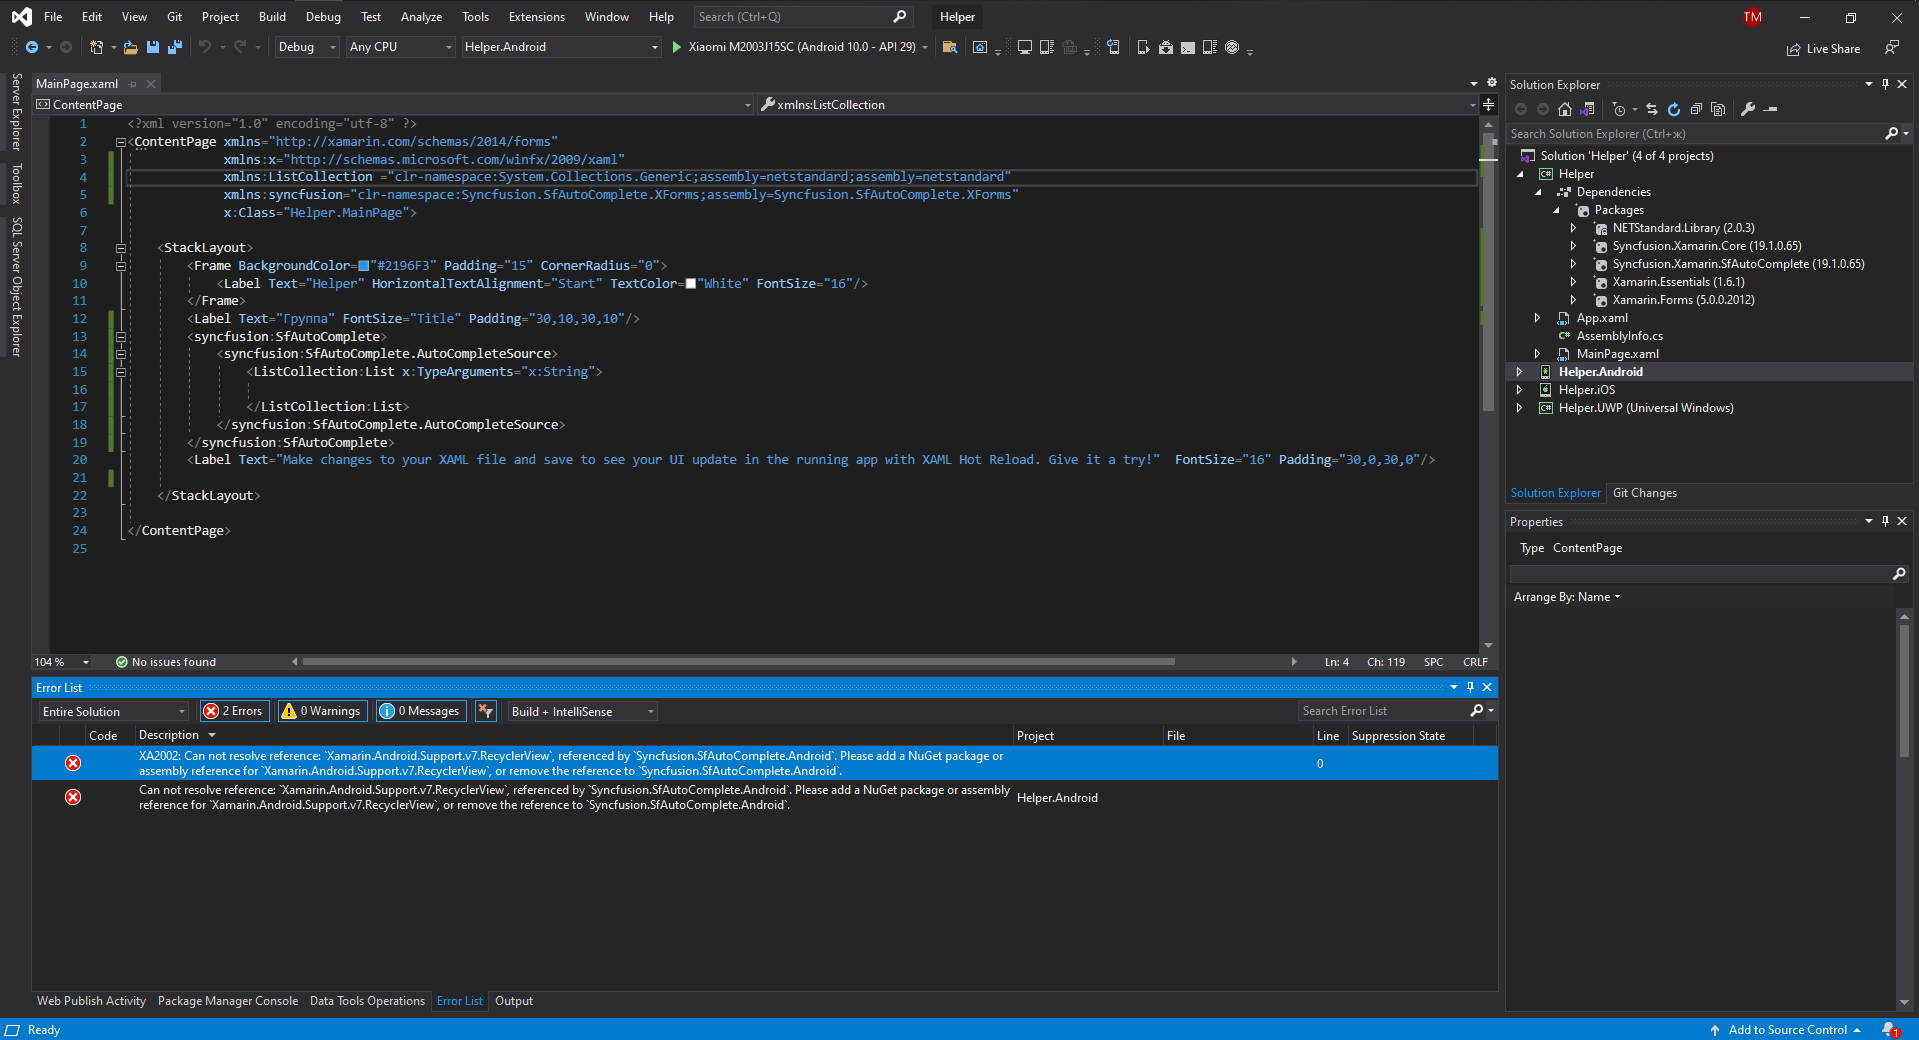Click the No issues found indicator

click(x=166, y=662)
